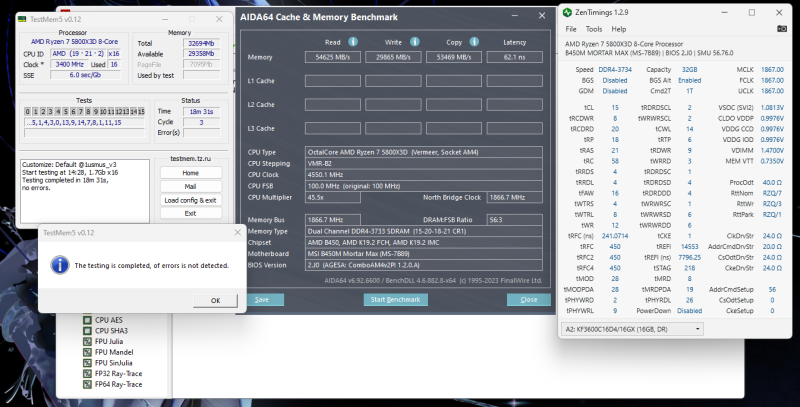Click the FCLK value 1867.00

pos(772,80)
